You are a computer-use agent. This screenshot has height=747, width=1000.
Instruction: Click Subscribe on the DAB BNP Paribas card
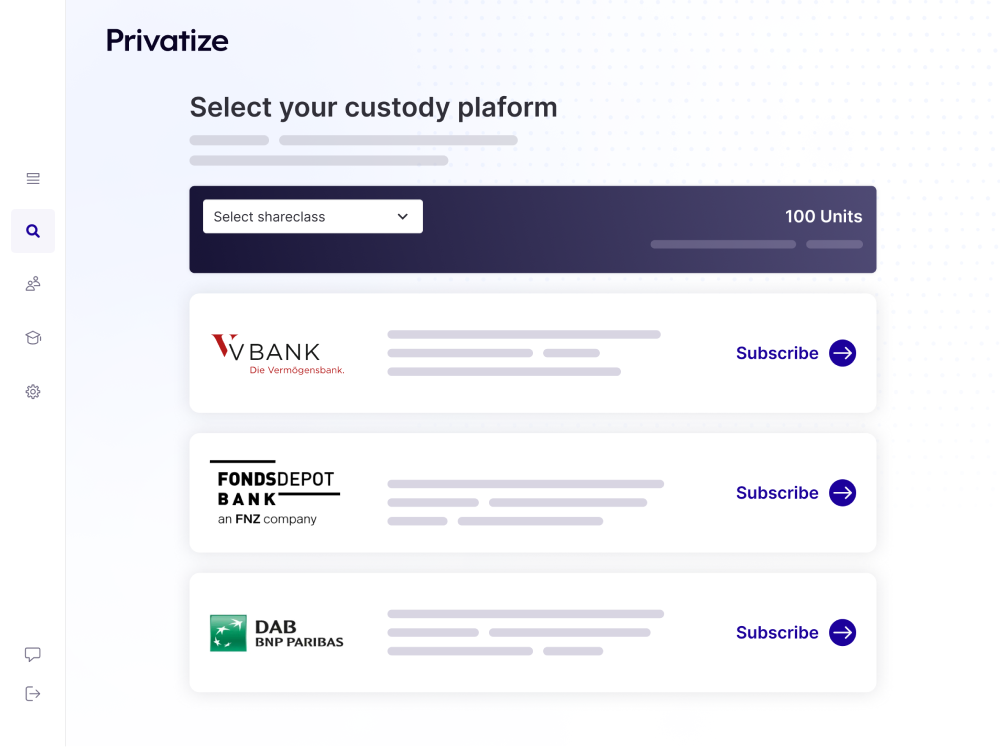pos(777,632)
